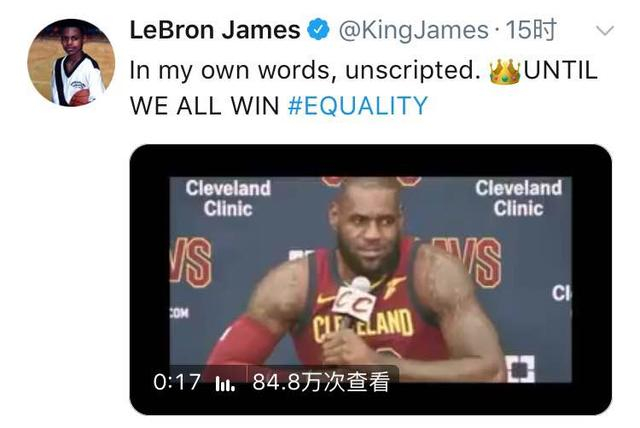The image size is (640, 428).
Task: Click the crown emoji in tweet
Action: click(x=505, y=71)
